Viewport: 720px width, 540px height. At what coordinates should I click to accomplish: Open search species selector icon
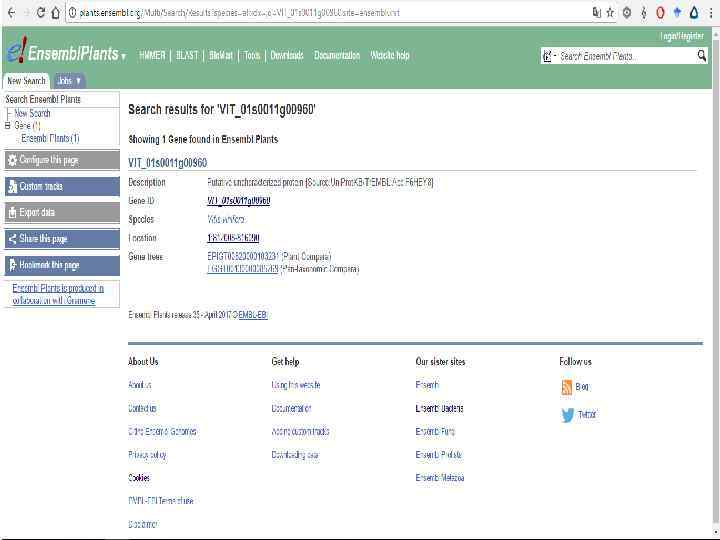point(547,56)
